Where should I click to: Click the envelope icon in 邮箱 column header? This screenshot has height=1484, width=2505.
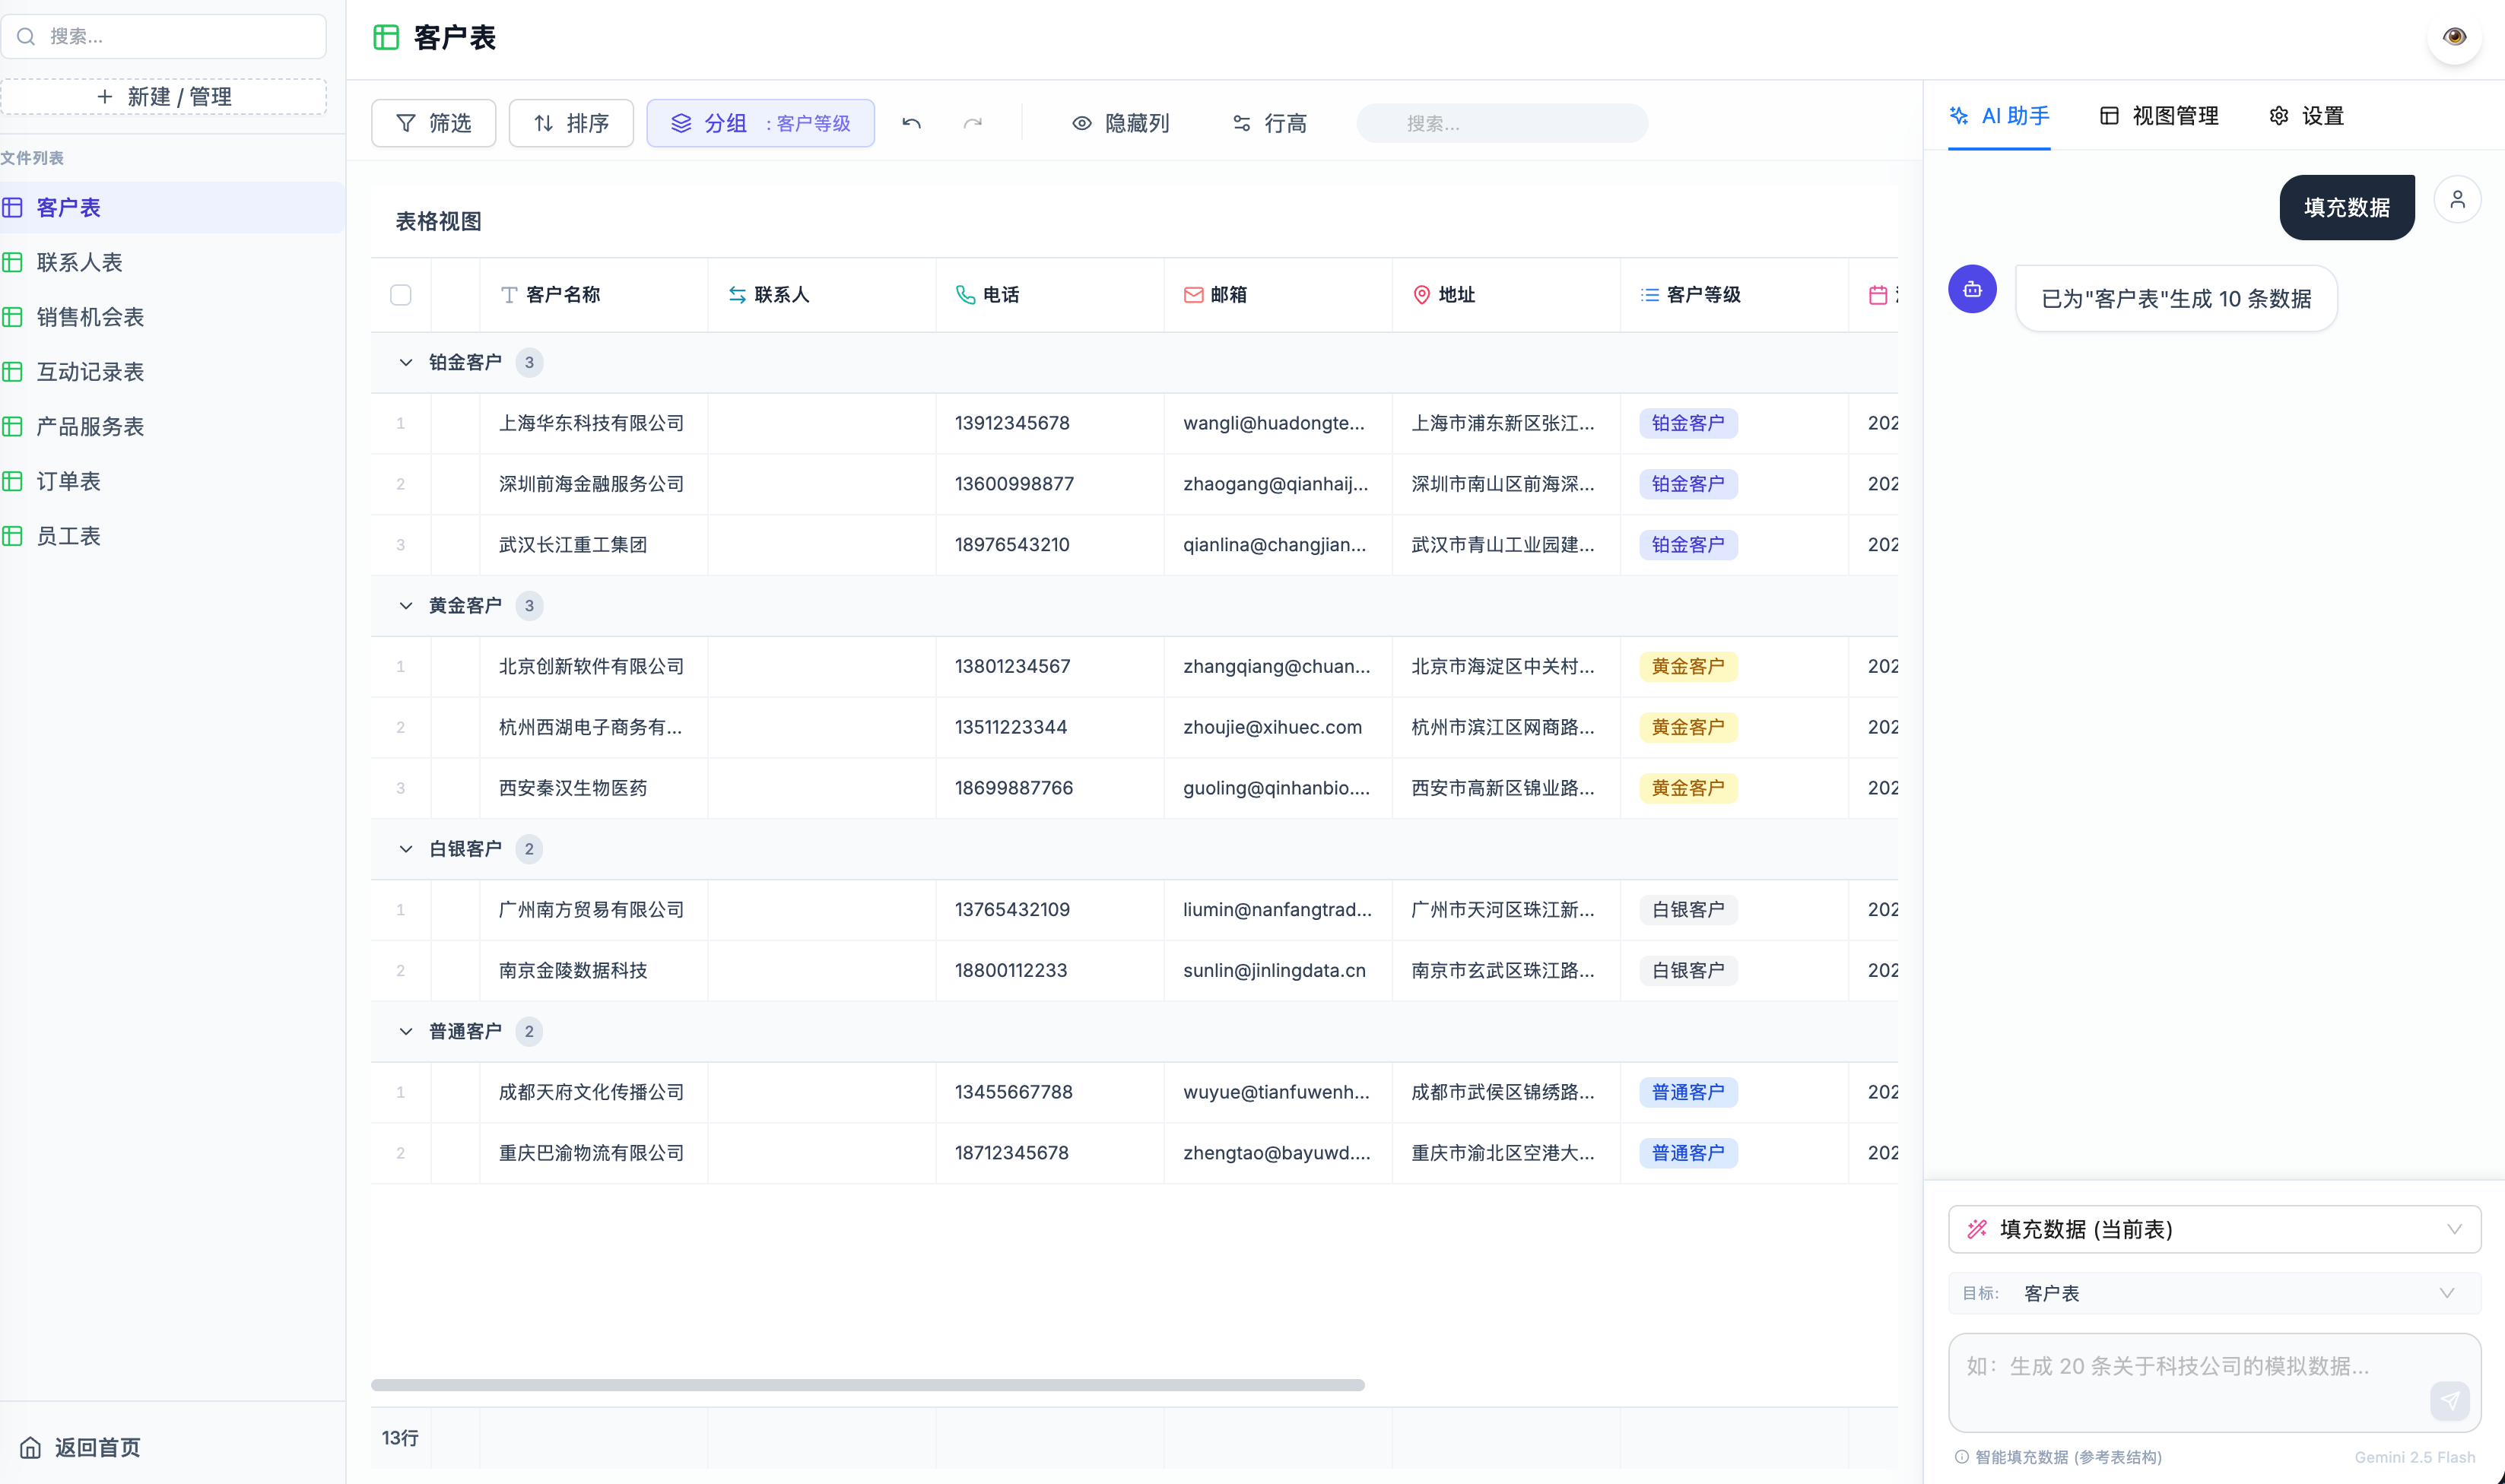point(1193,294)
